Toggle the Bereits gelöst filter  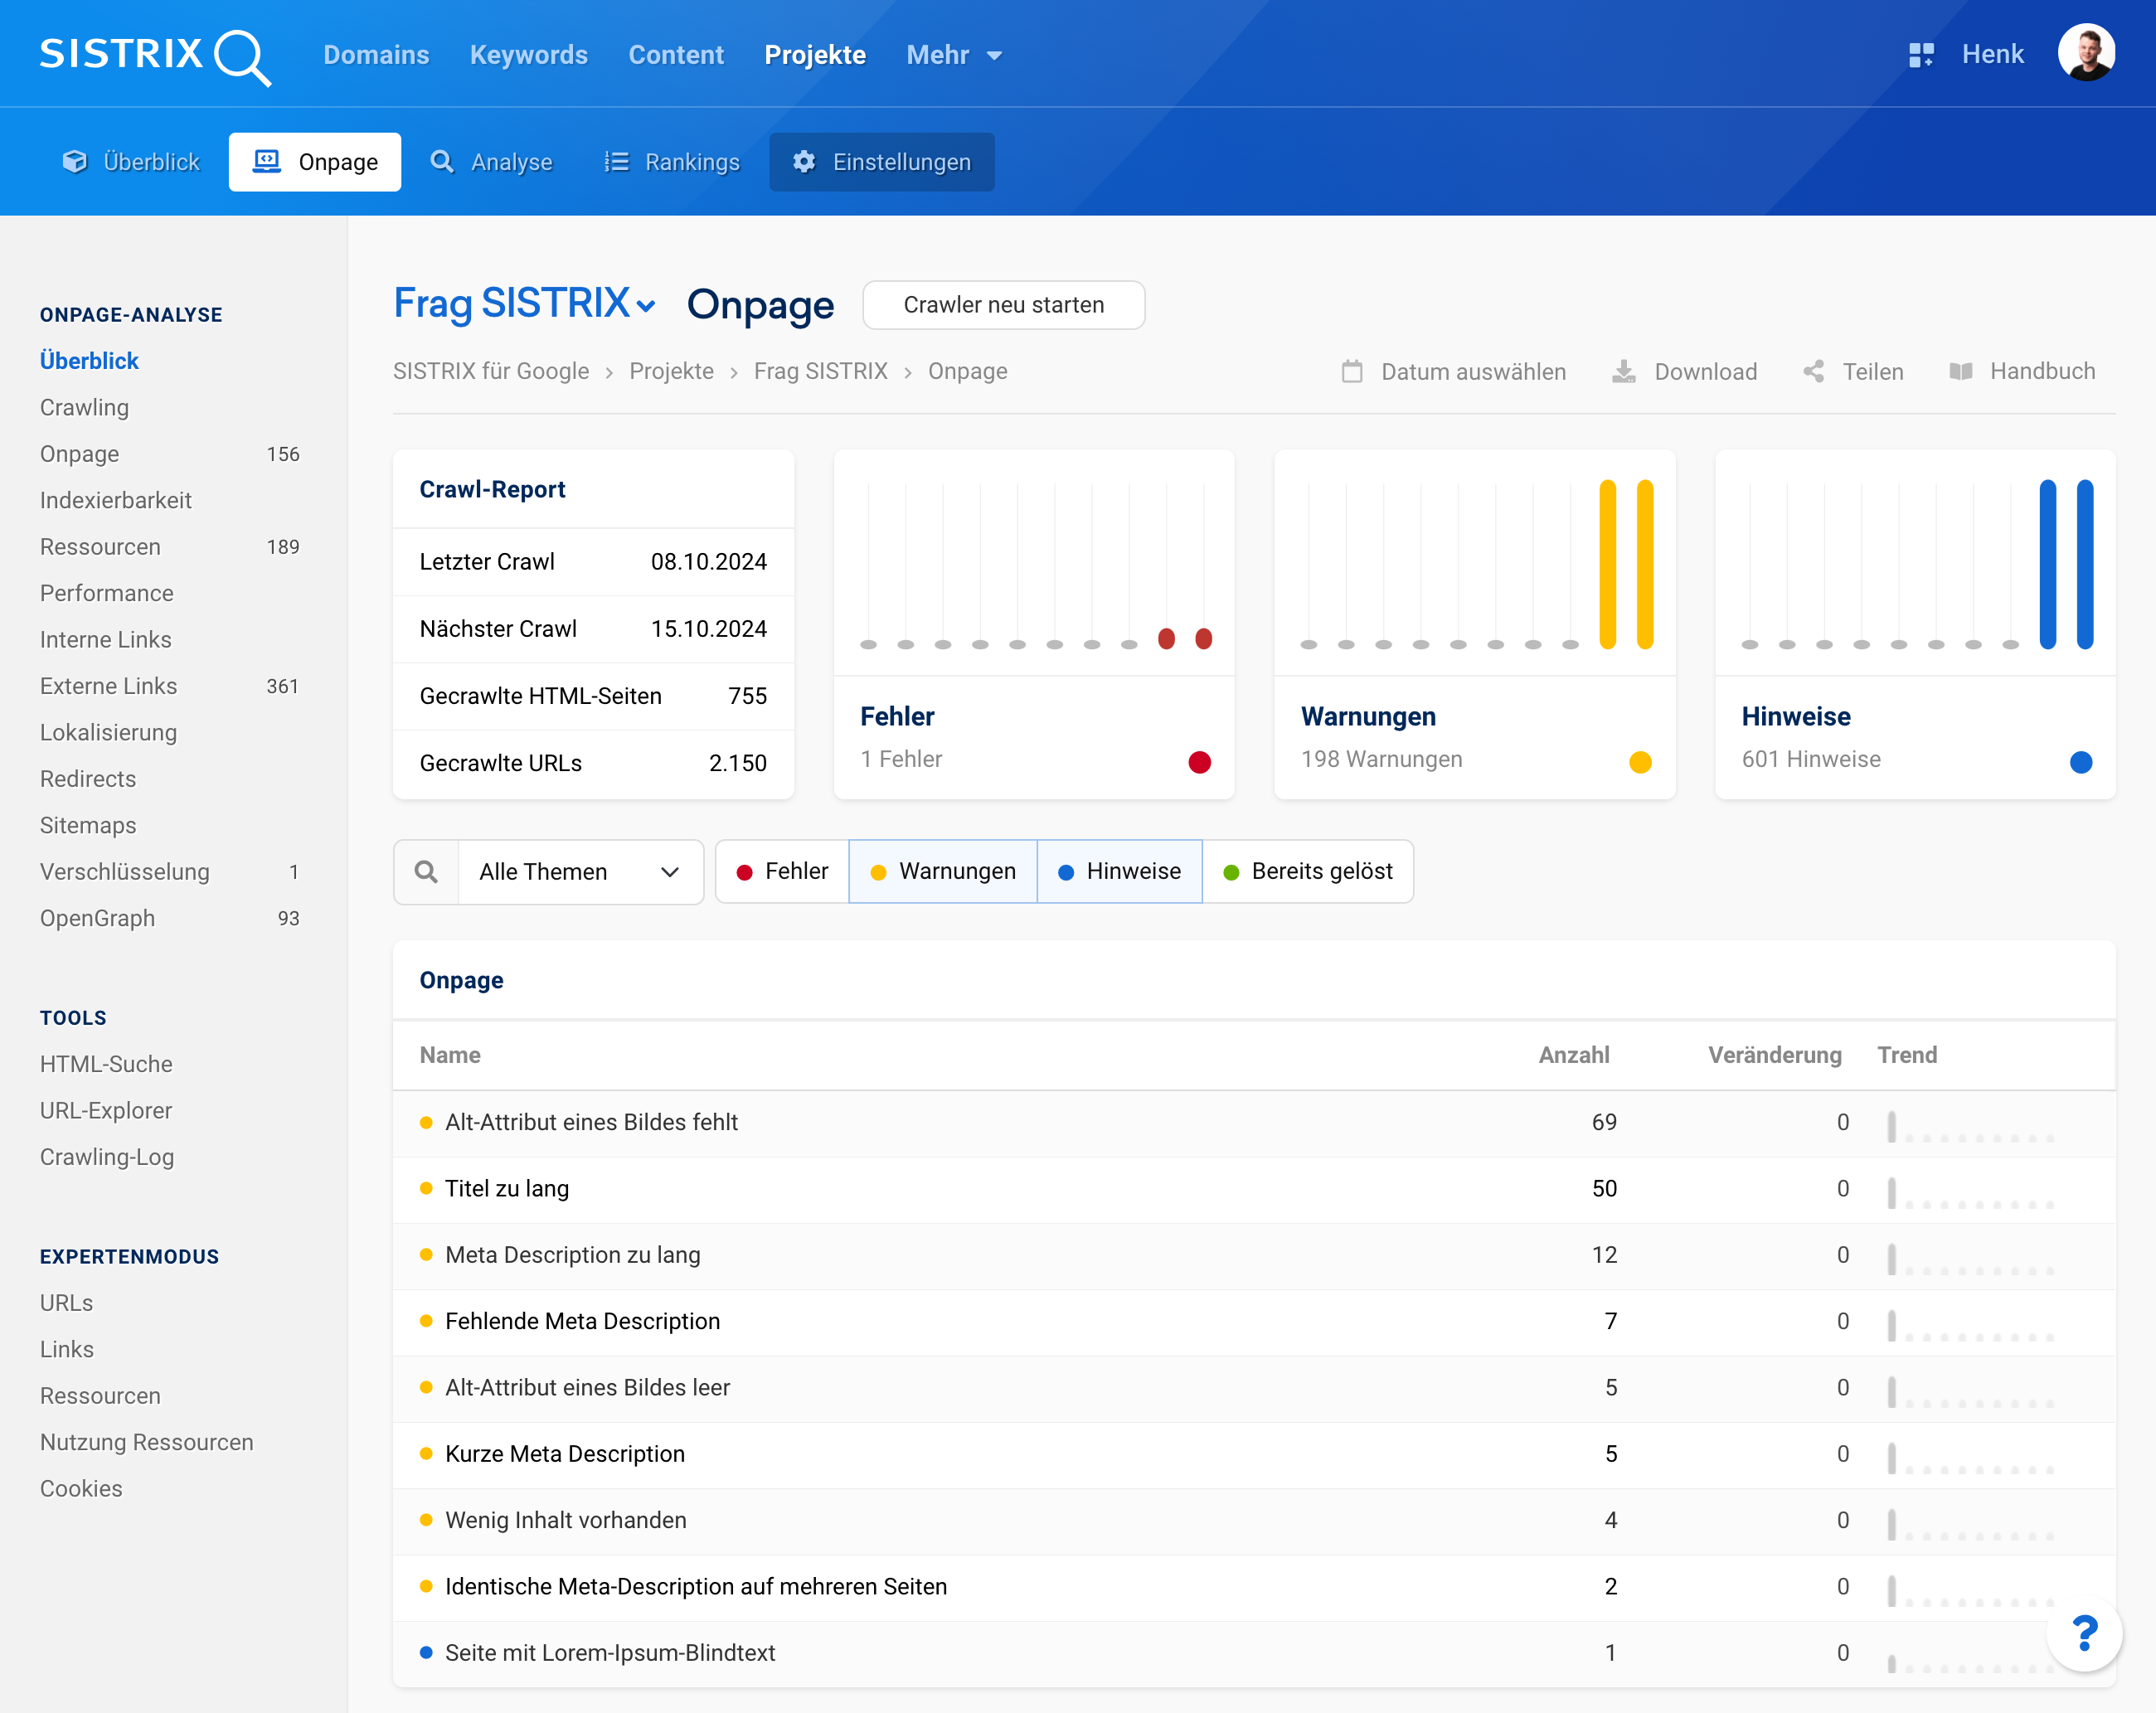(x=1308, y=872)
